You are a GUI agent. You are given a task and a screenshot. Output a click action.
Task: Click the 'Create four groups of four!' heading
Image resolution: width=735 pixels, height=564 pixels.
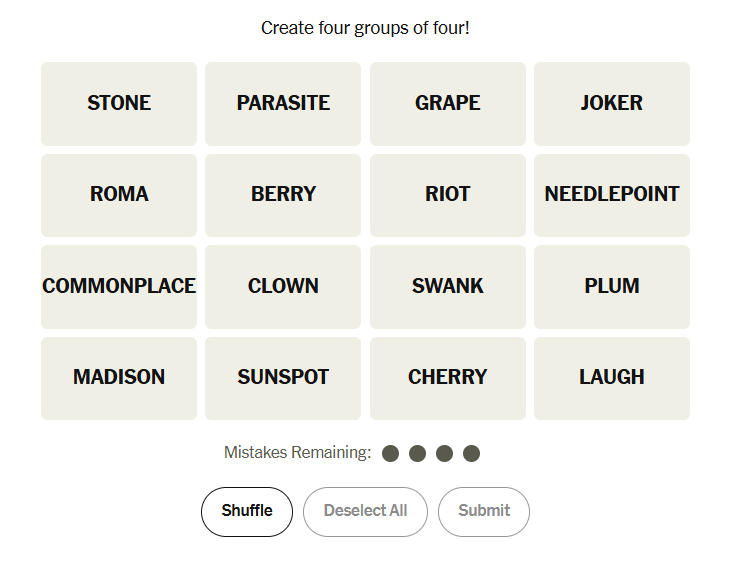(x=365, y=28)
